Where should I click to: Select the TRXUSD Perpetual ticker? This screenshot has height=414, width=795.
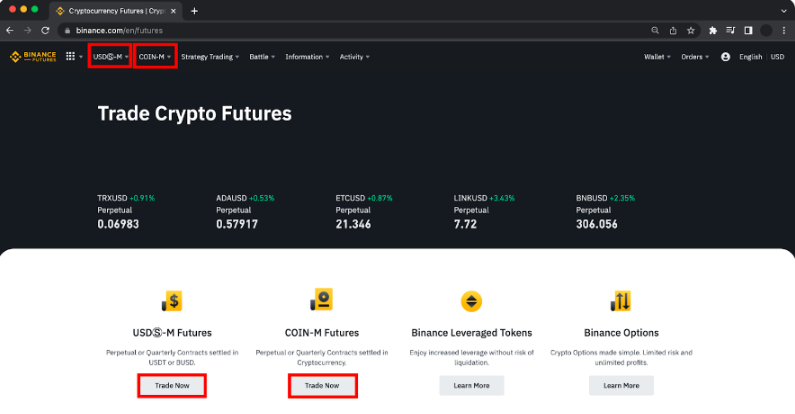point(126,211)
